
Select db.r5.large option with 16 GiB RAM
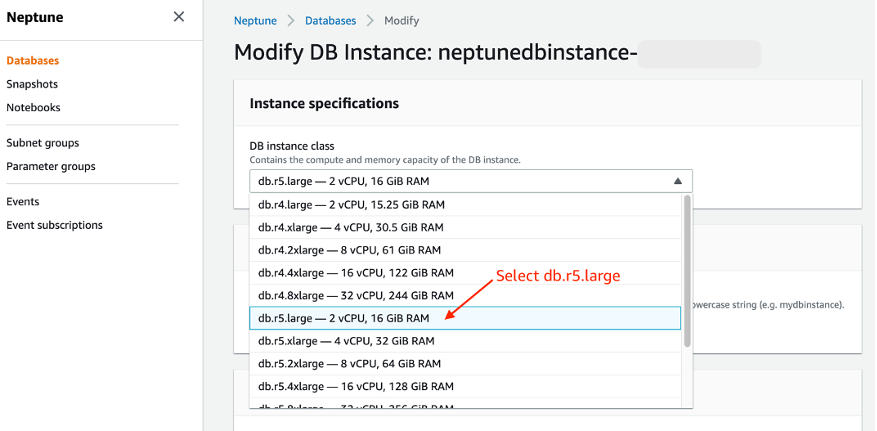click(465, 318)
